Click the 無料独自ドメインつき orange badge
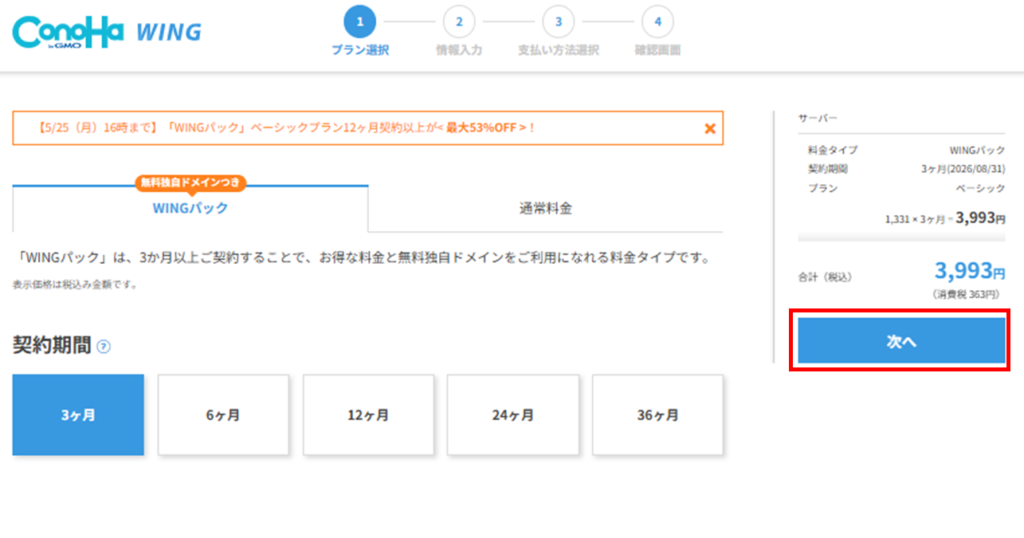1024x538 pixels. click(190, 183)
